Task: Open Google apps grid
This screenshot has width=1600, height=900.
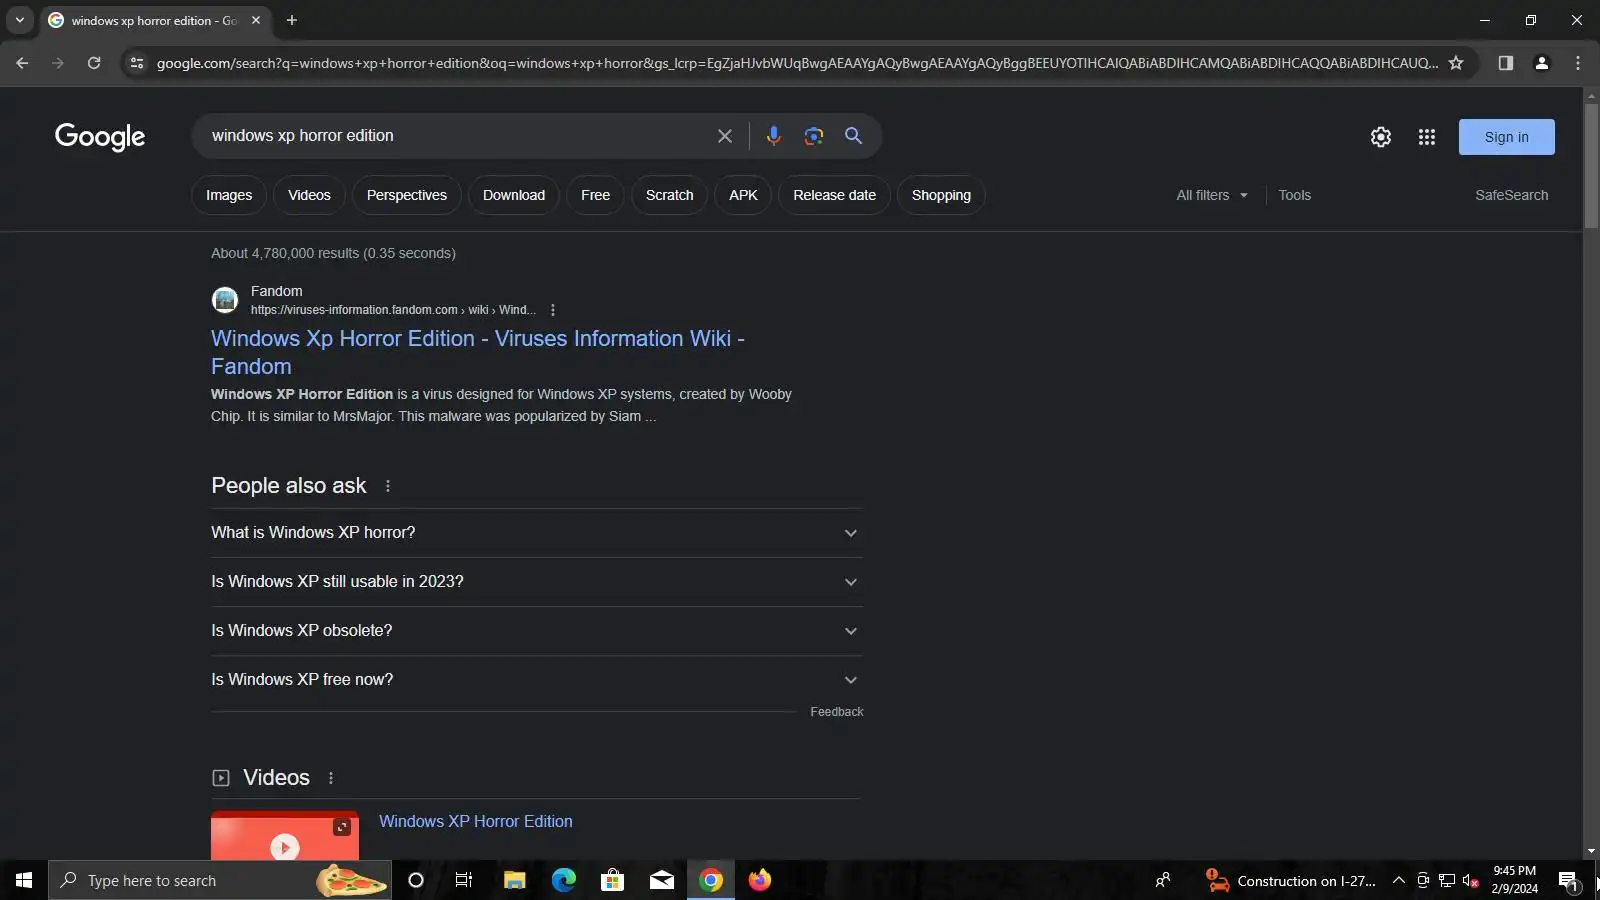Action: [x=1427, y=137]
